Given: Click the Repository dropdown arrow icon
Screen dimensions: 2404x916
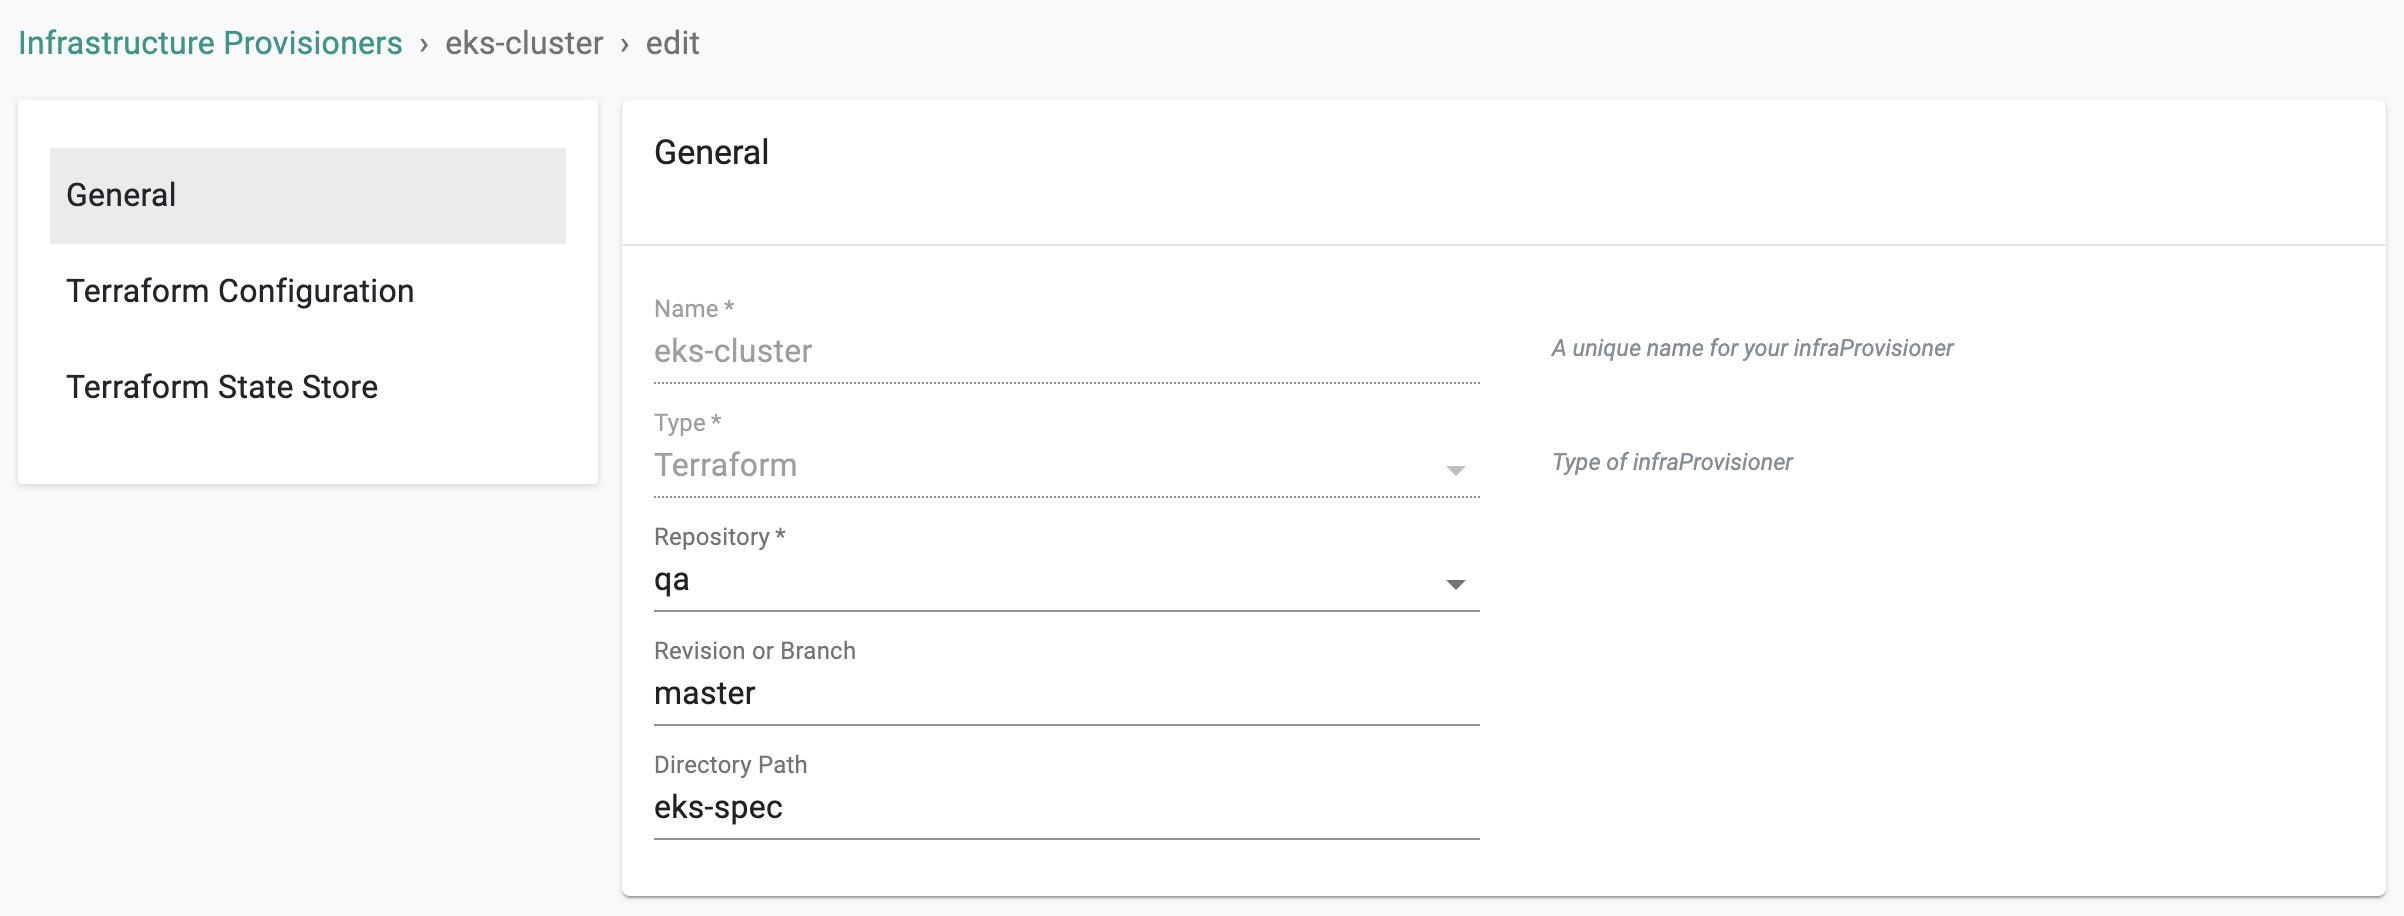Looking at the screenshot, I should pyautogui.click(x=1456, y=584).
